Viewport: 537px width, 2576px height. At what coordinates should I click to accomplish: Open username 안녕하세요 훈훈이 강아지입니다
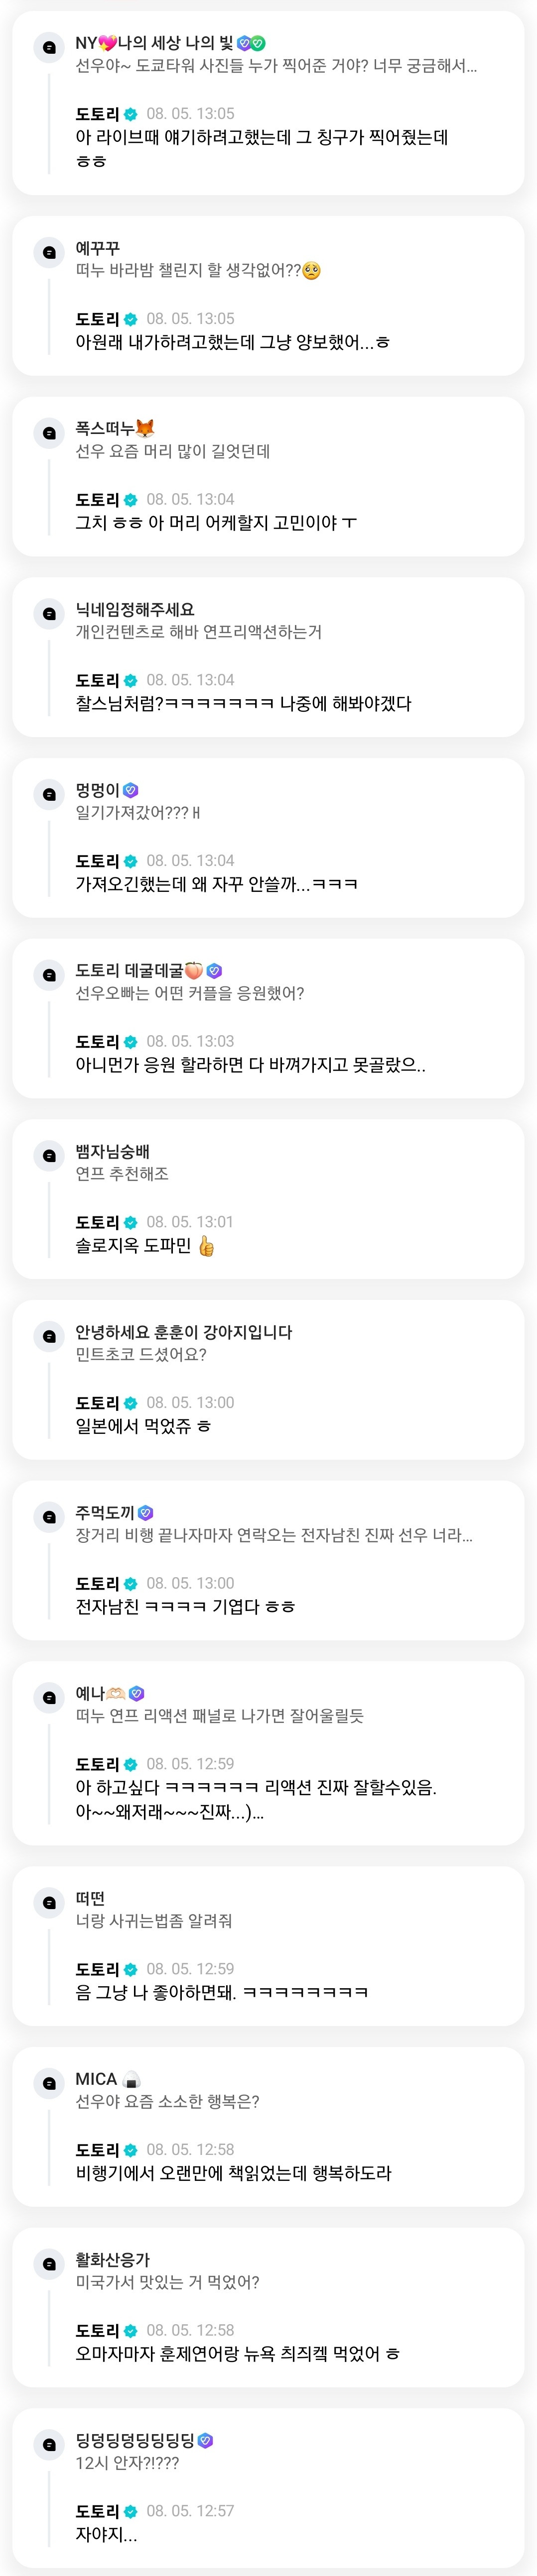pyautogui.click(x=184, y=1332)
